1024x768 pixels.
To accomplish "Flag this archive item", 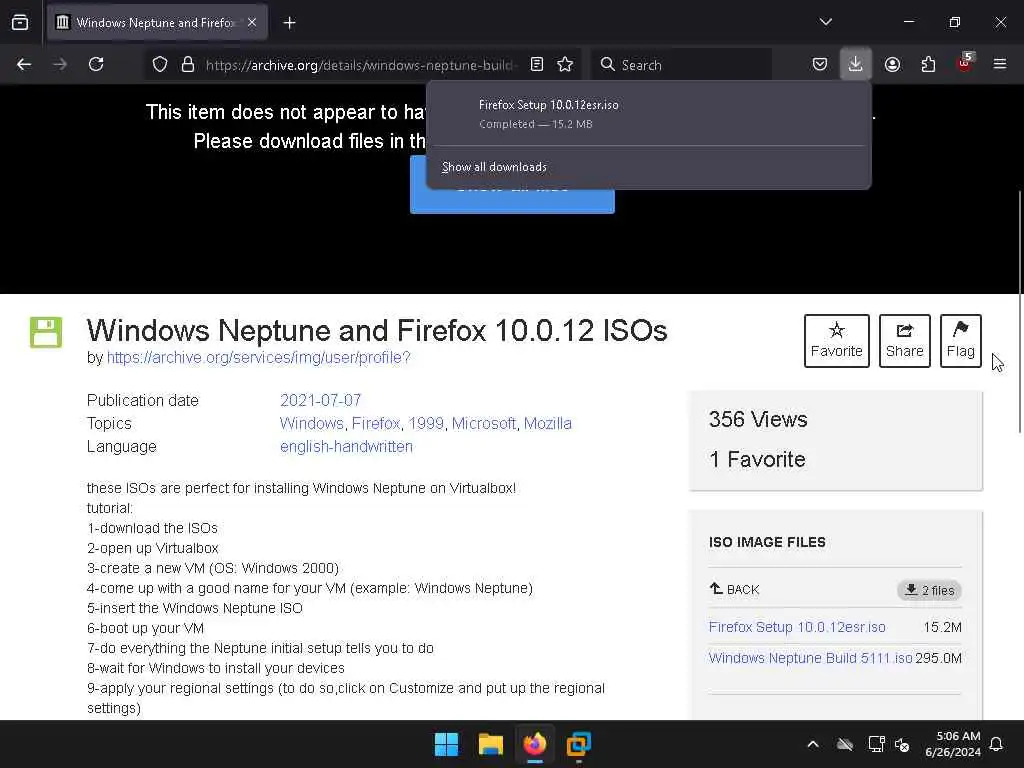I will coord(961,341).
